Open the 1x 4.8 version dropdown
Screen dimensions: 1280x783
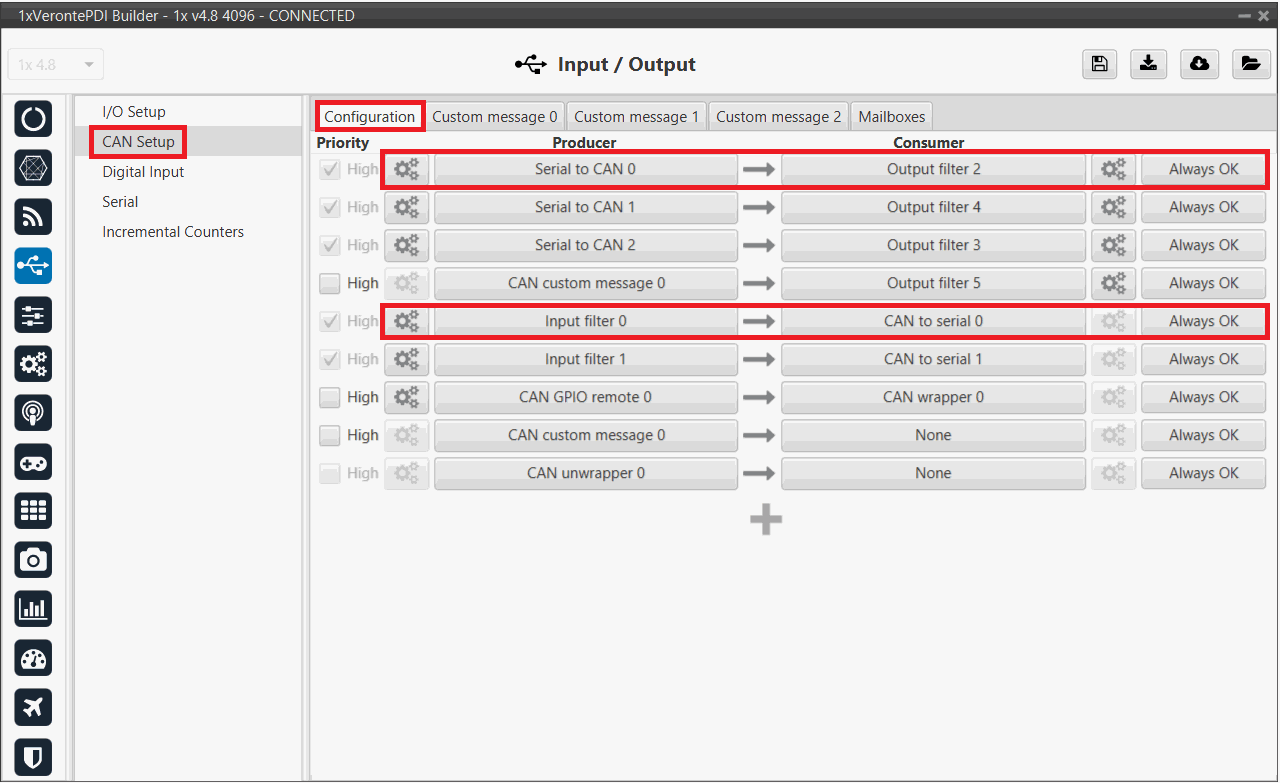(56, 65)
